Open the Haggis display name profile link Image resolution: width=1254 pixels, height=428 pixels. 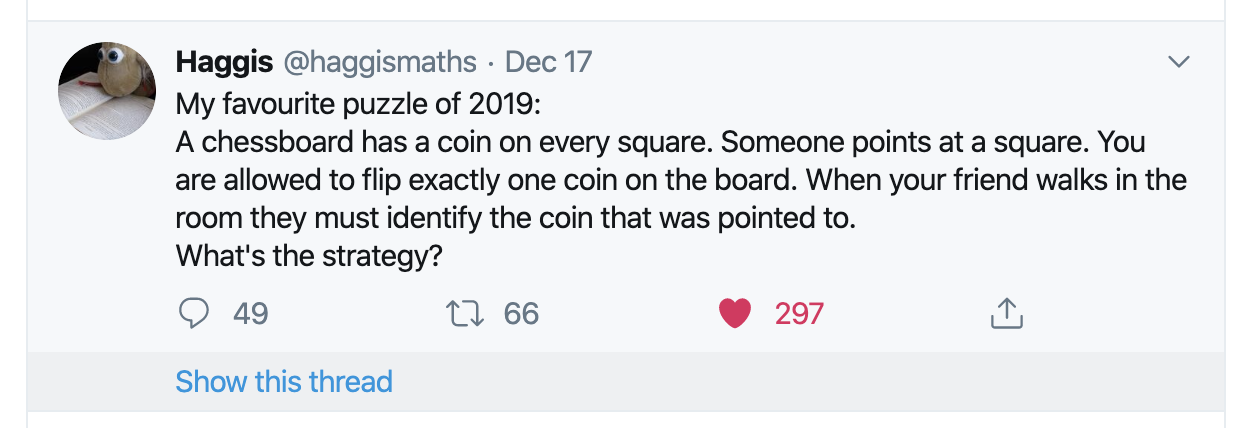[x=225, y=62]
